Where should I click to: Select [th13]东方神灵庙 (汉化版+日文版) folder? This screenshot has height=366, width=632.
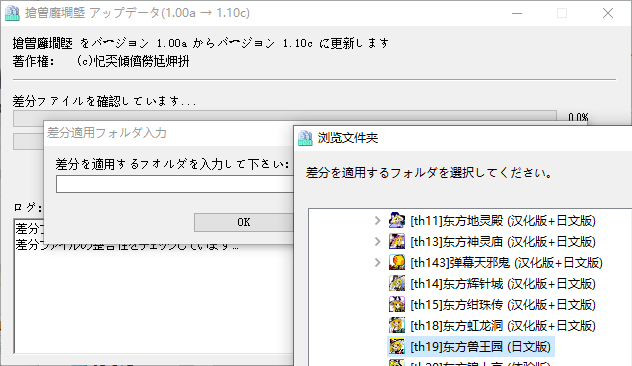point(503,242)
